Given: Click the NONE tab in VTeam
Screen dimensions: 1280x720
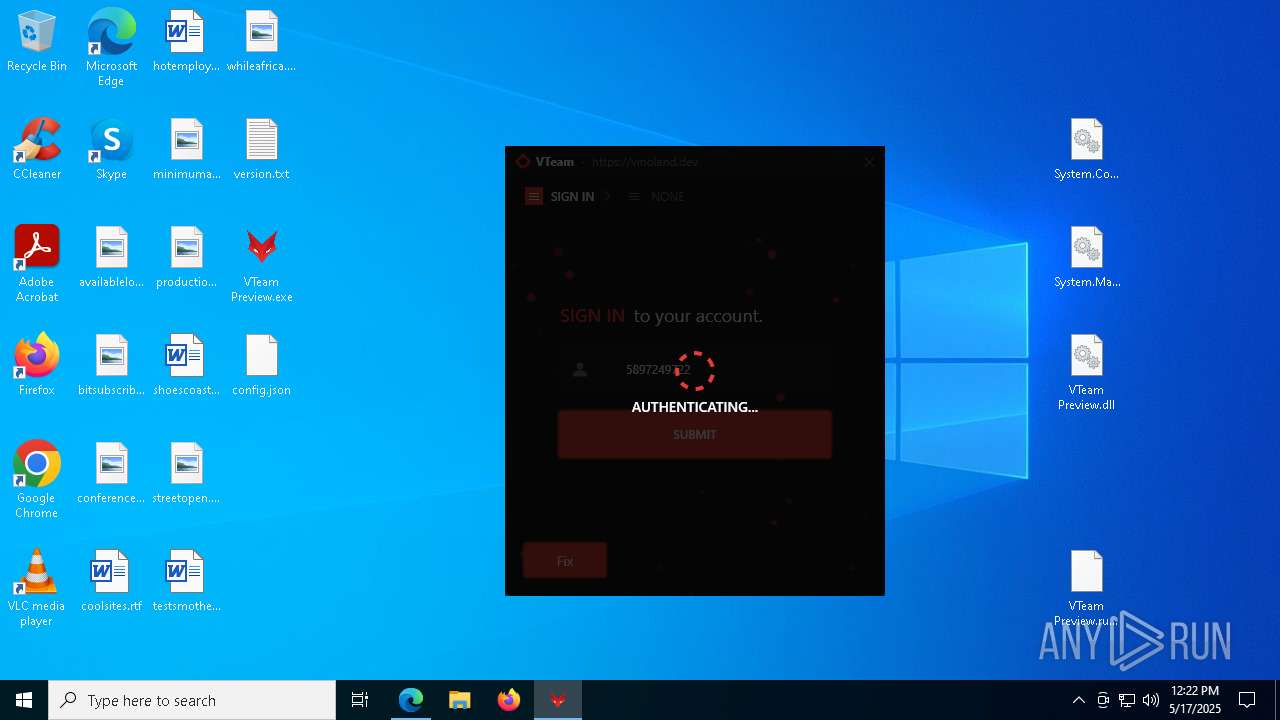Looking at the screenshot, I should [656, 197].
